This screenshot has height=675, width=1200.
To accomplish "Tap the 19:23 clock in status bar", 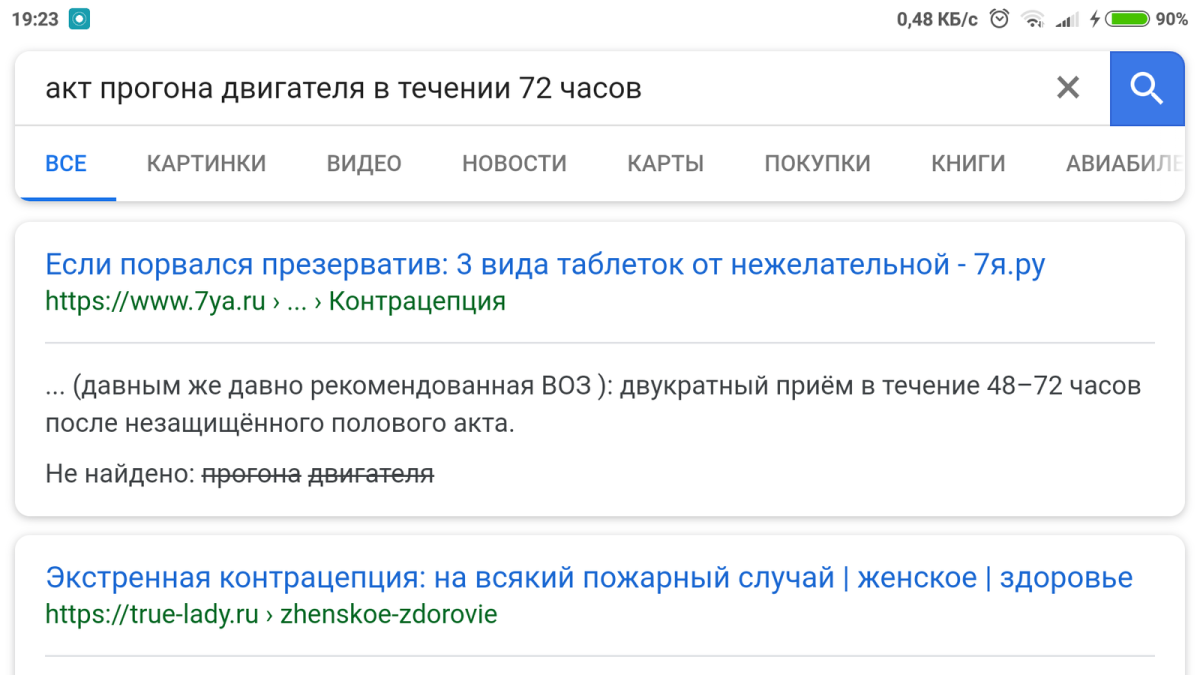I will 35,18.
